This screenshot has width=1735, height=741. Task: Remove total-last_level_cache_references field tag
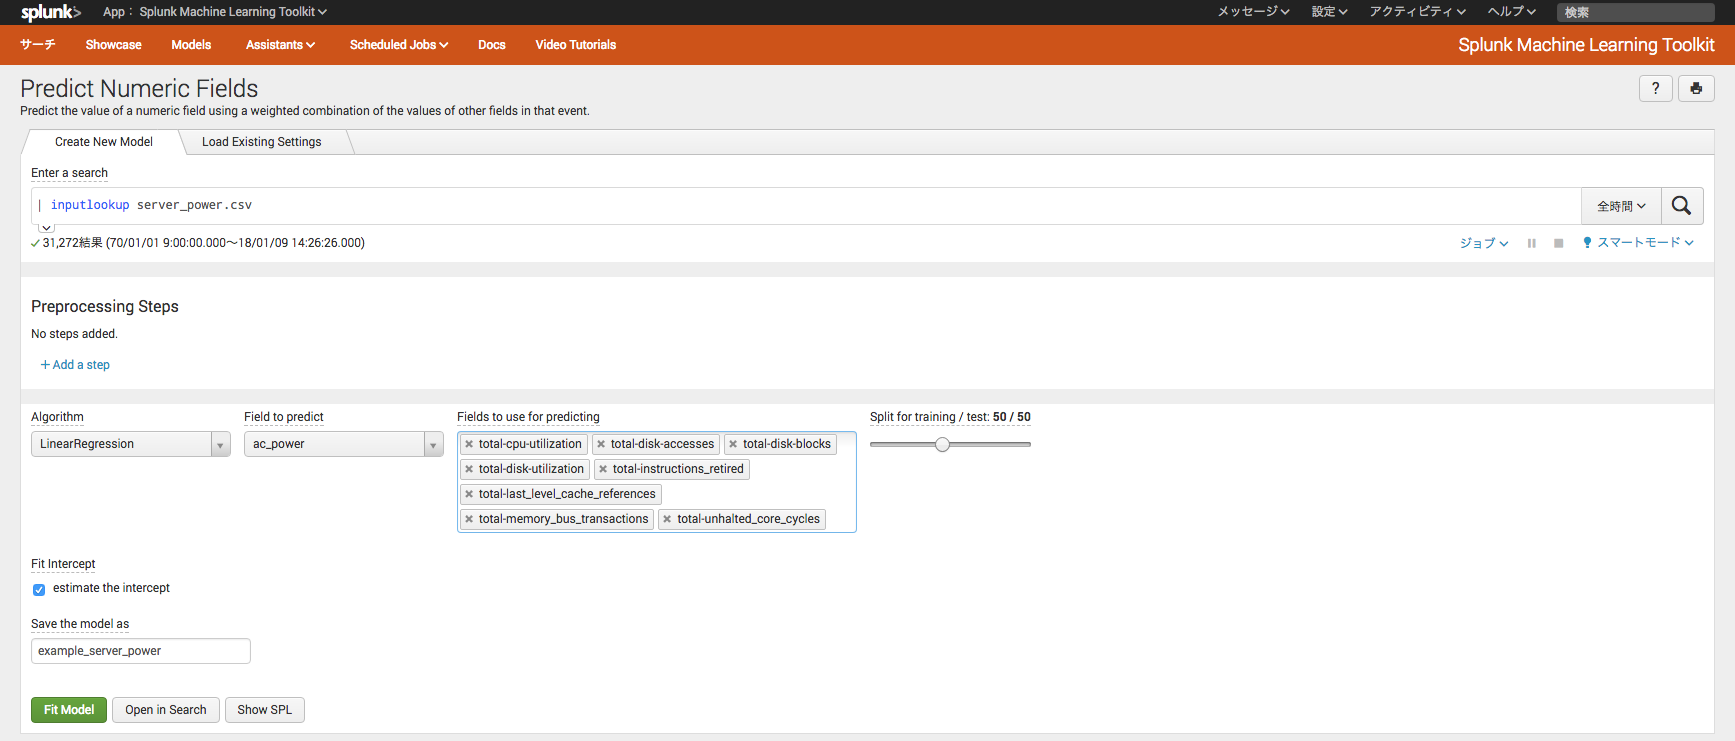pos(469,494)
